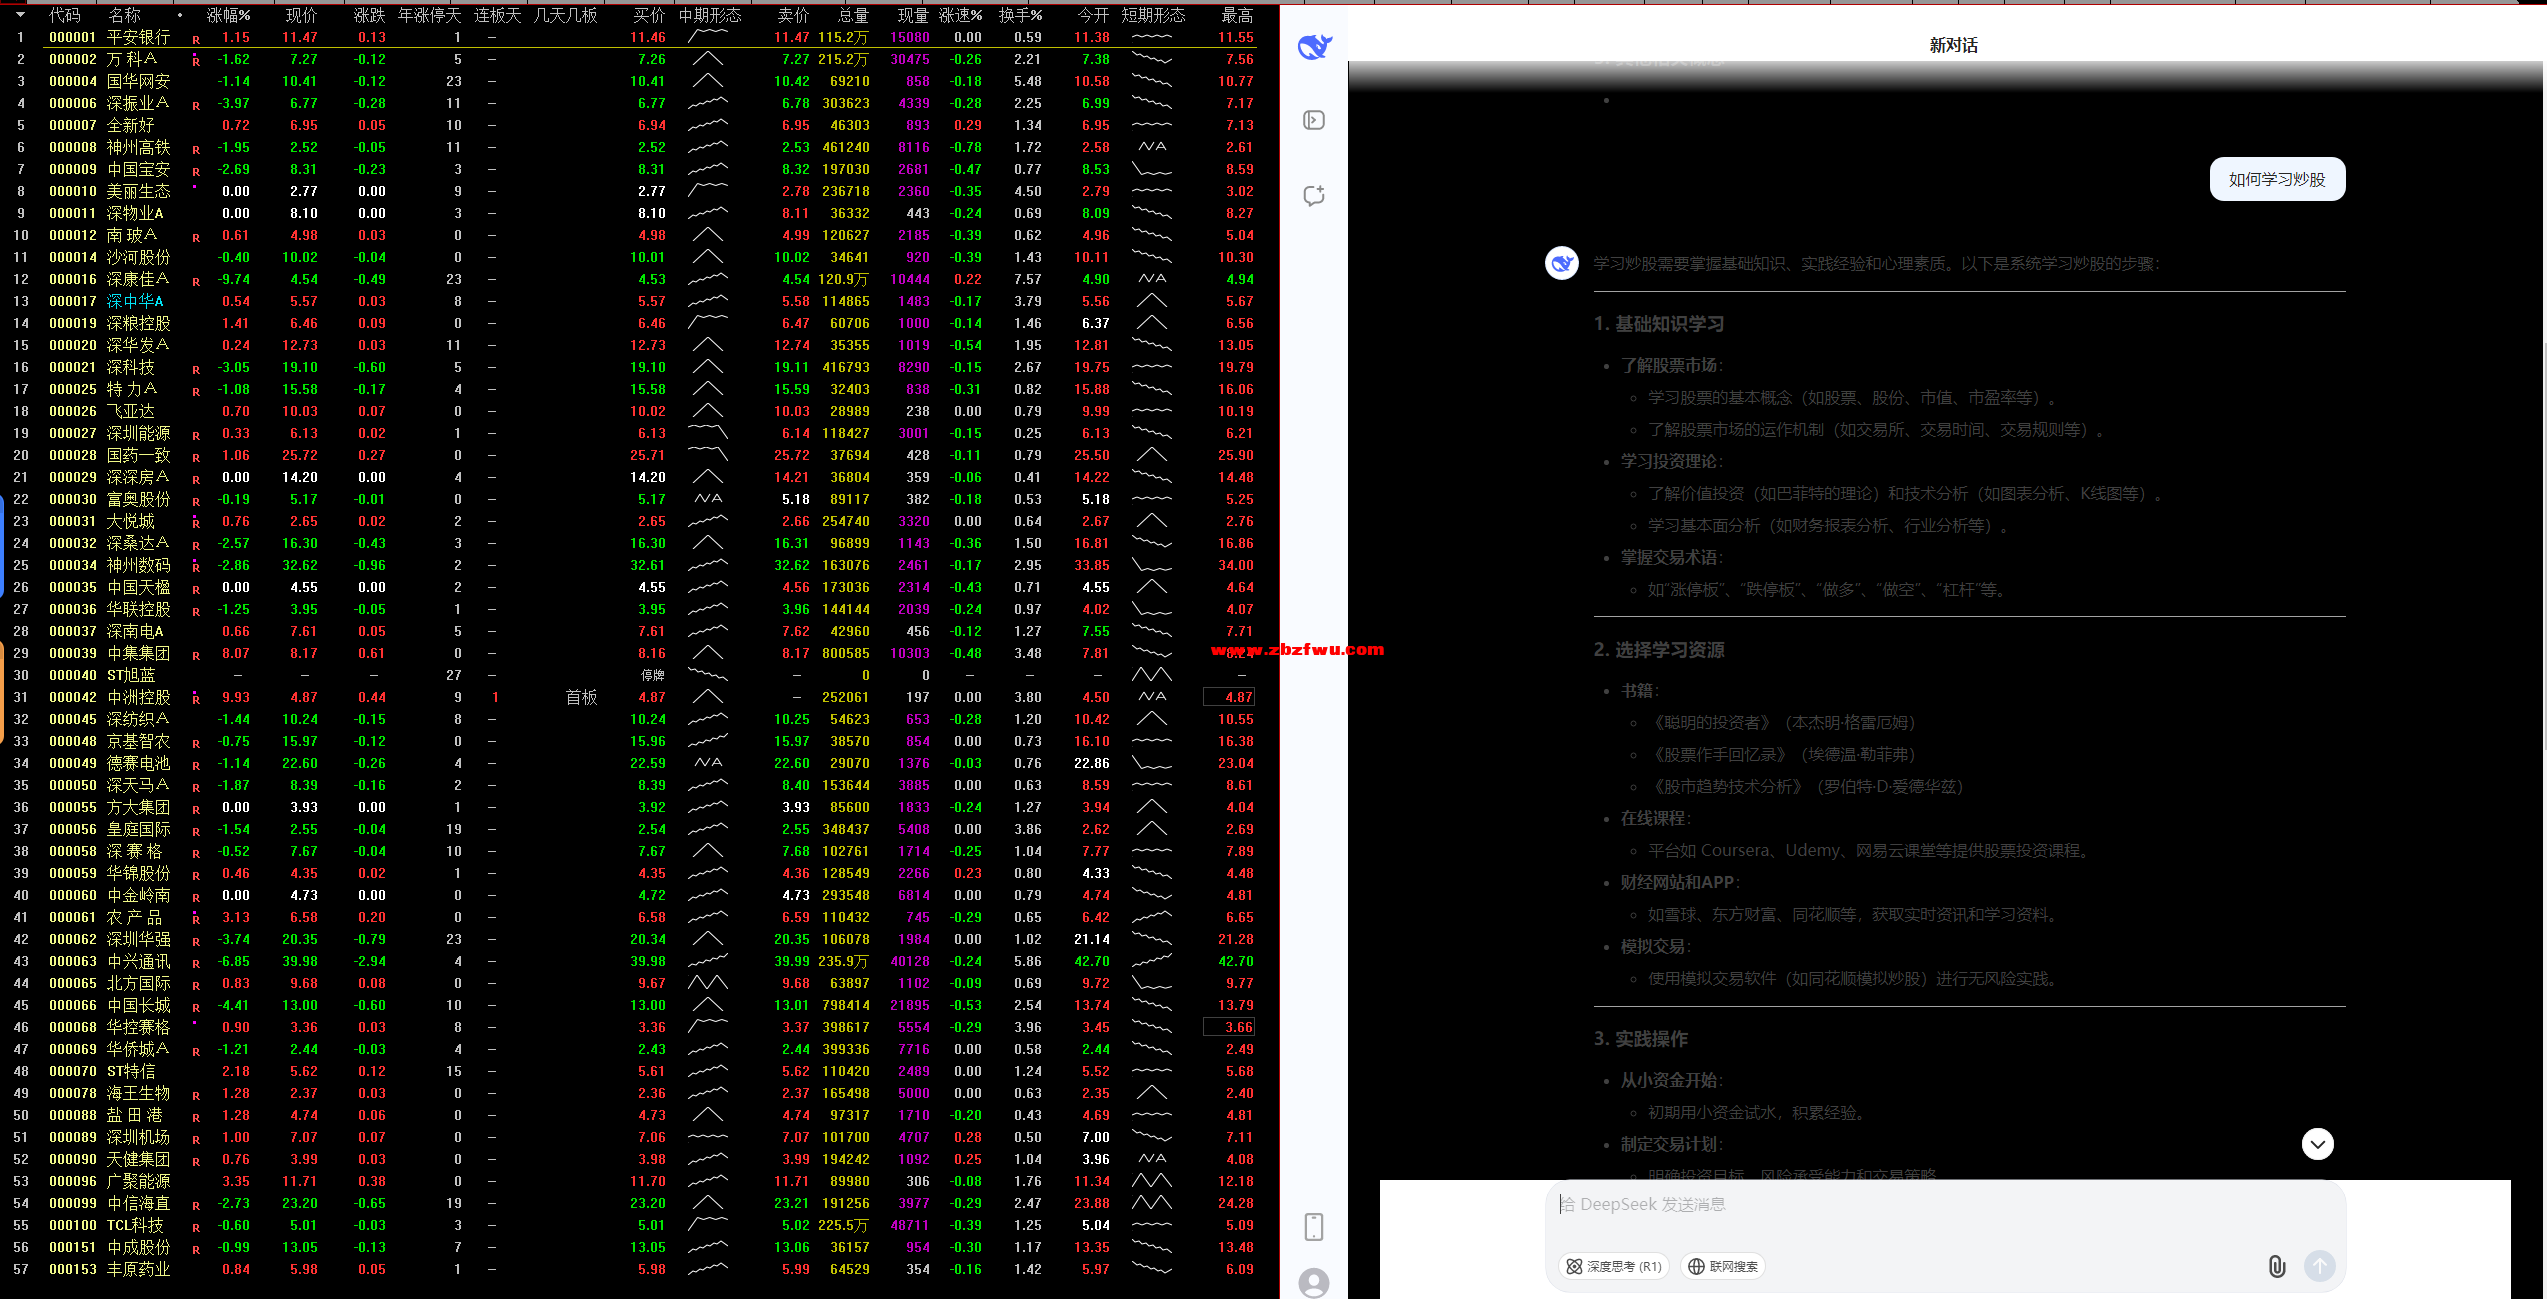Click the 停牌 cell in ST旭蓝 row

(x=652, y=675)
